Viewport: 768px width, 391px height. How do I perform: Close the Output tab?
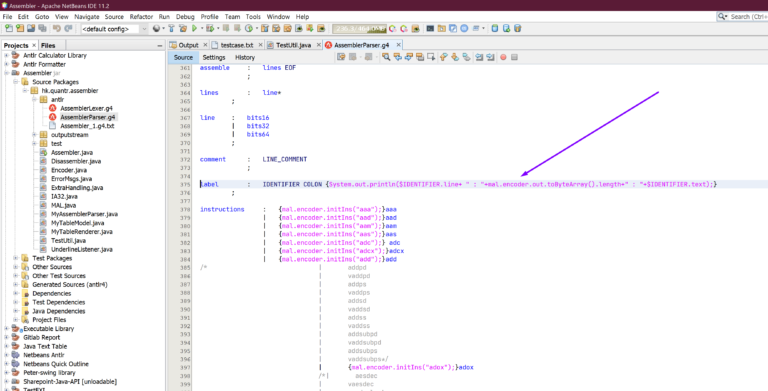tap(206, 45)
